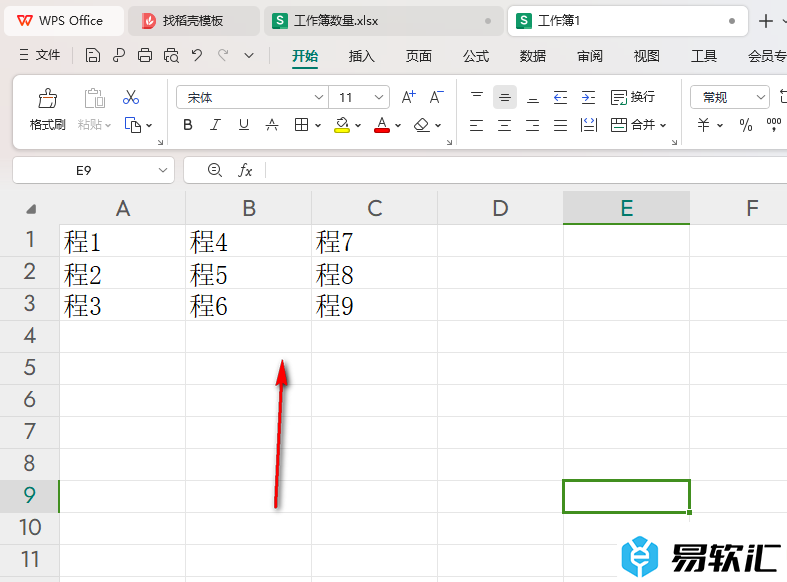Click the new tab plus button
The height and width of the screenshot is (582, 787).
click(765, 21)
